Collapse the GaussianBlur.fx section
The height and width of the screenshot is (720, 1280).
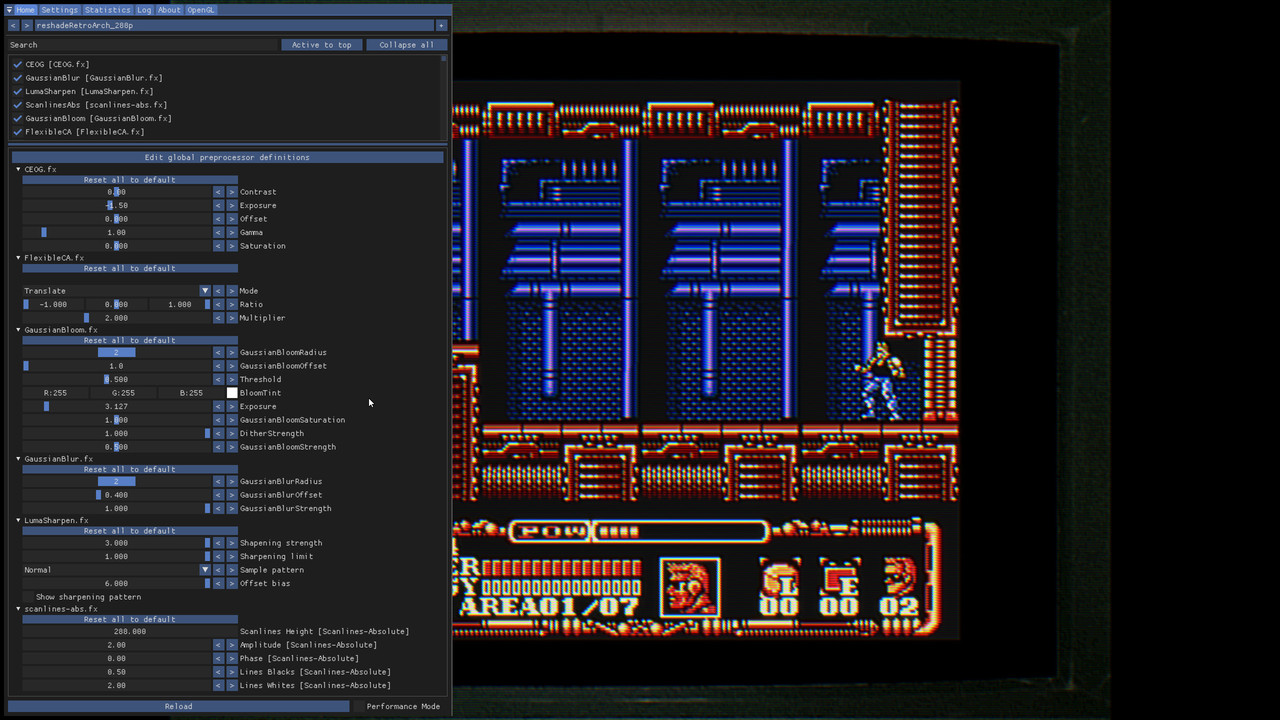click(18, 459)
